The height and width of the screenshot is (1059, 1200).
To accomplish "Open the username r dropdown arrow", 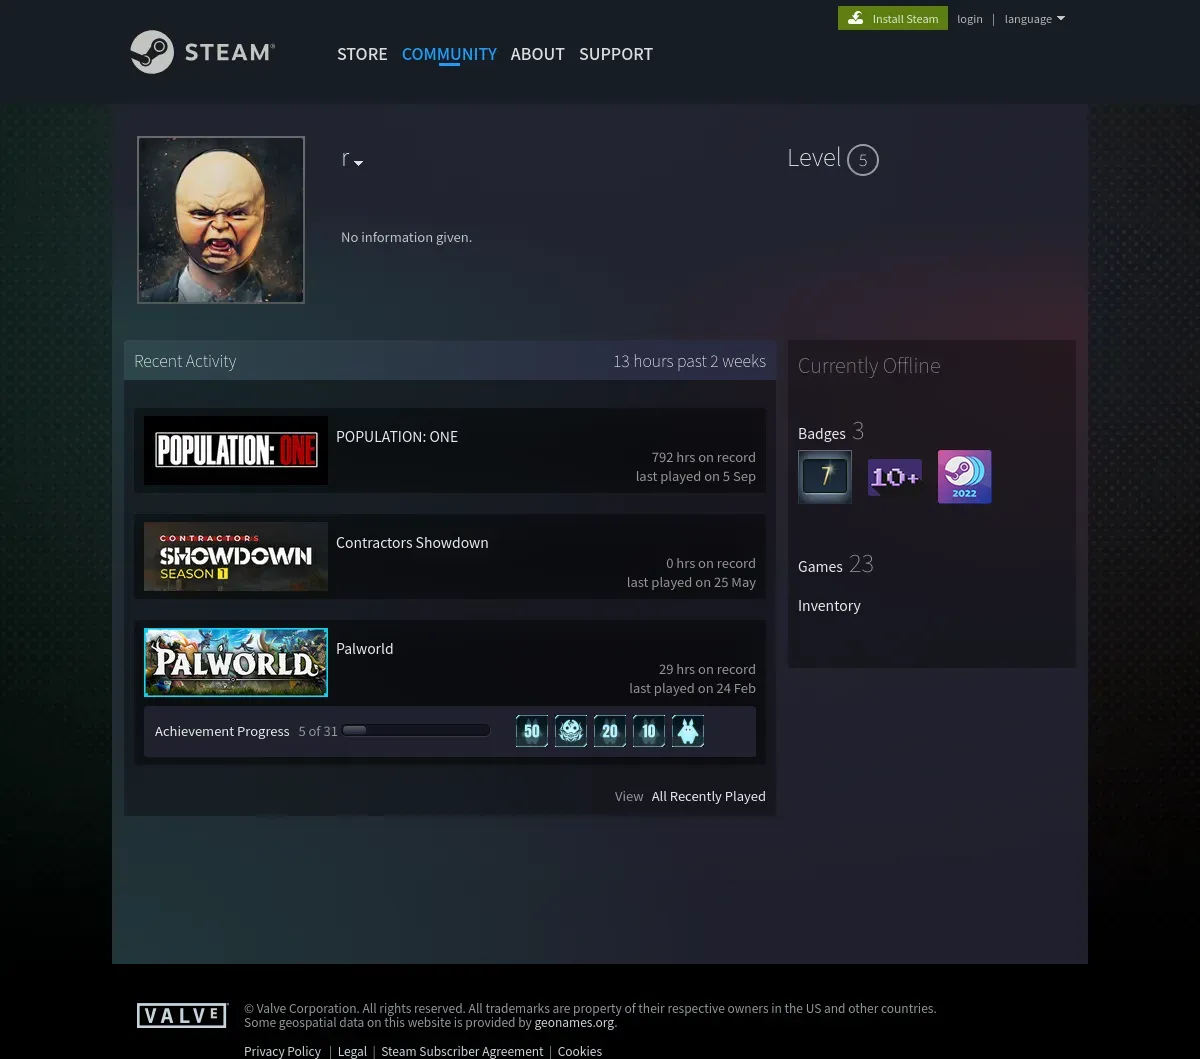I will (x=358, y=163).
